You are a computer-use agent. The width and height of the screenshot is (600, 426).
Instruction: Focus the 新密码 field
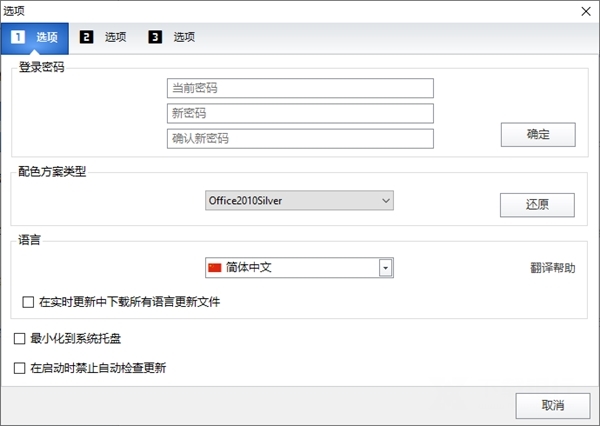point(300,113)
